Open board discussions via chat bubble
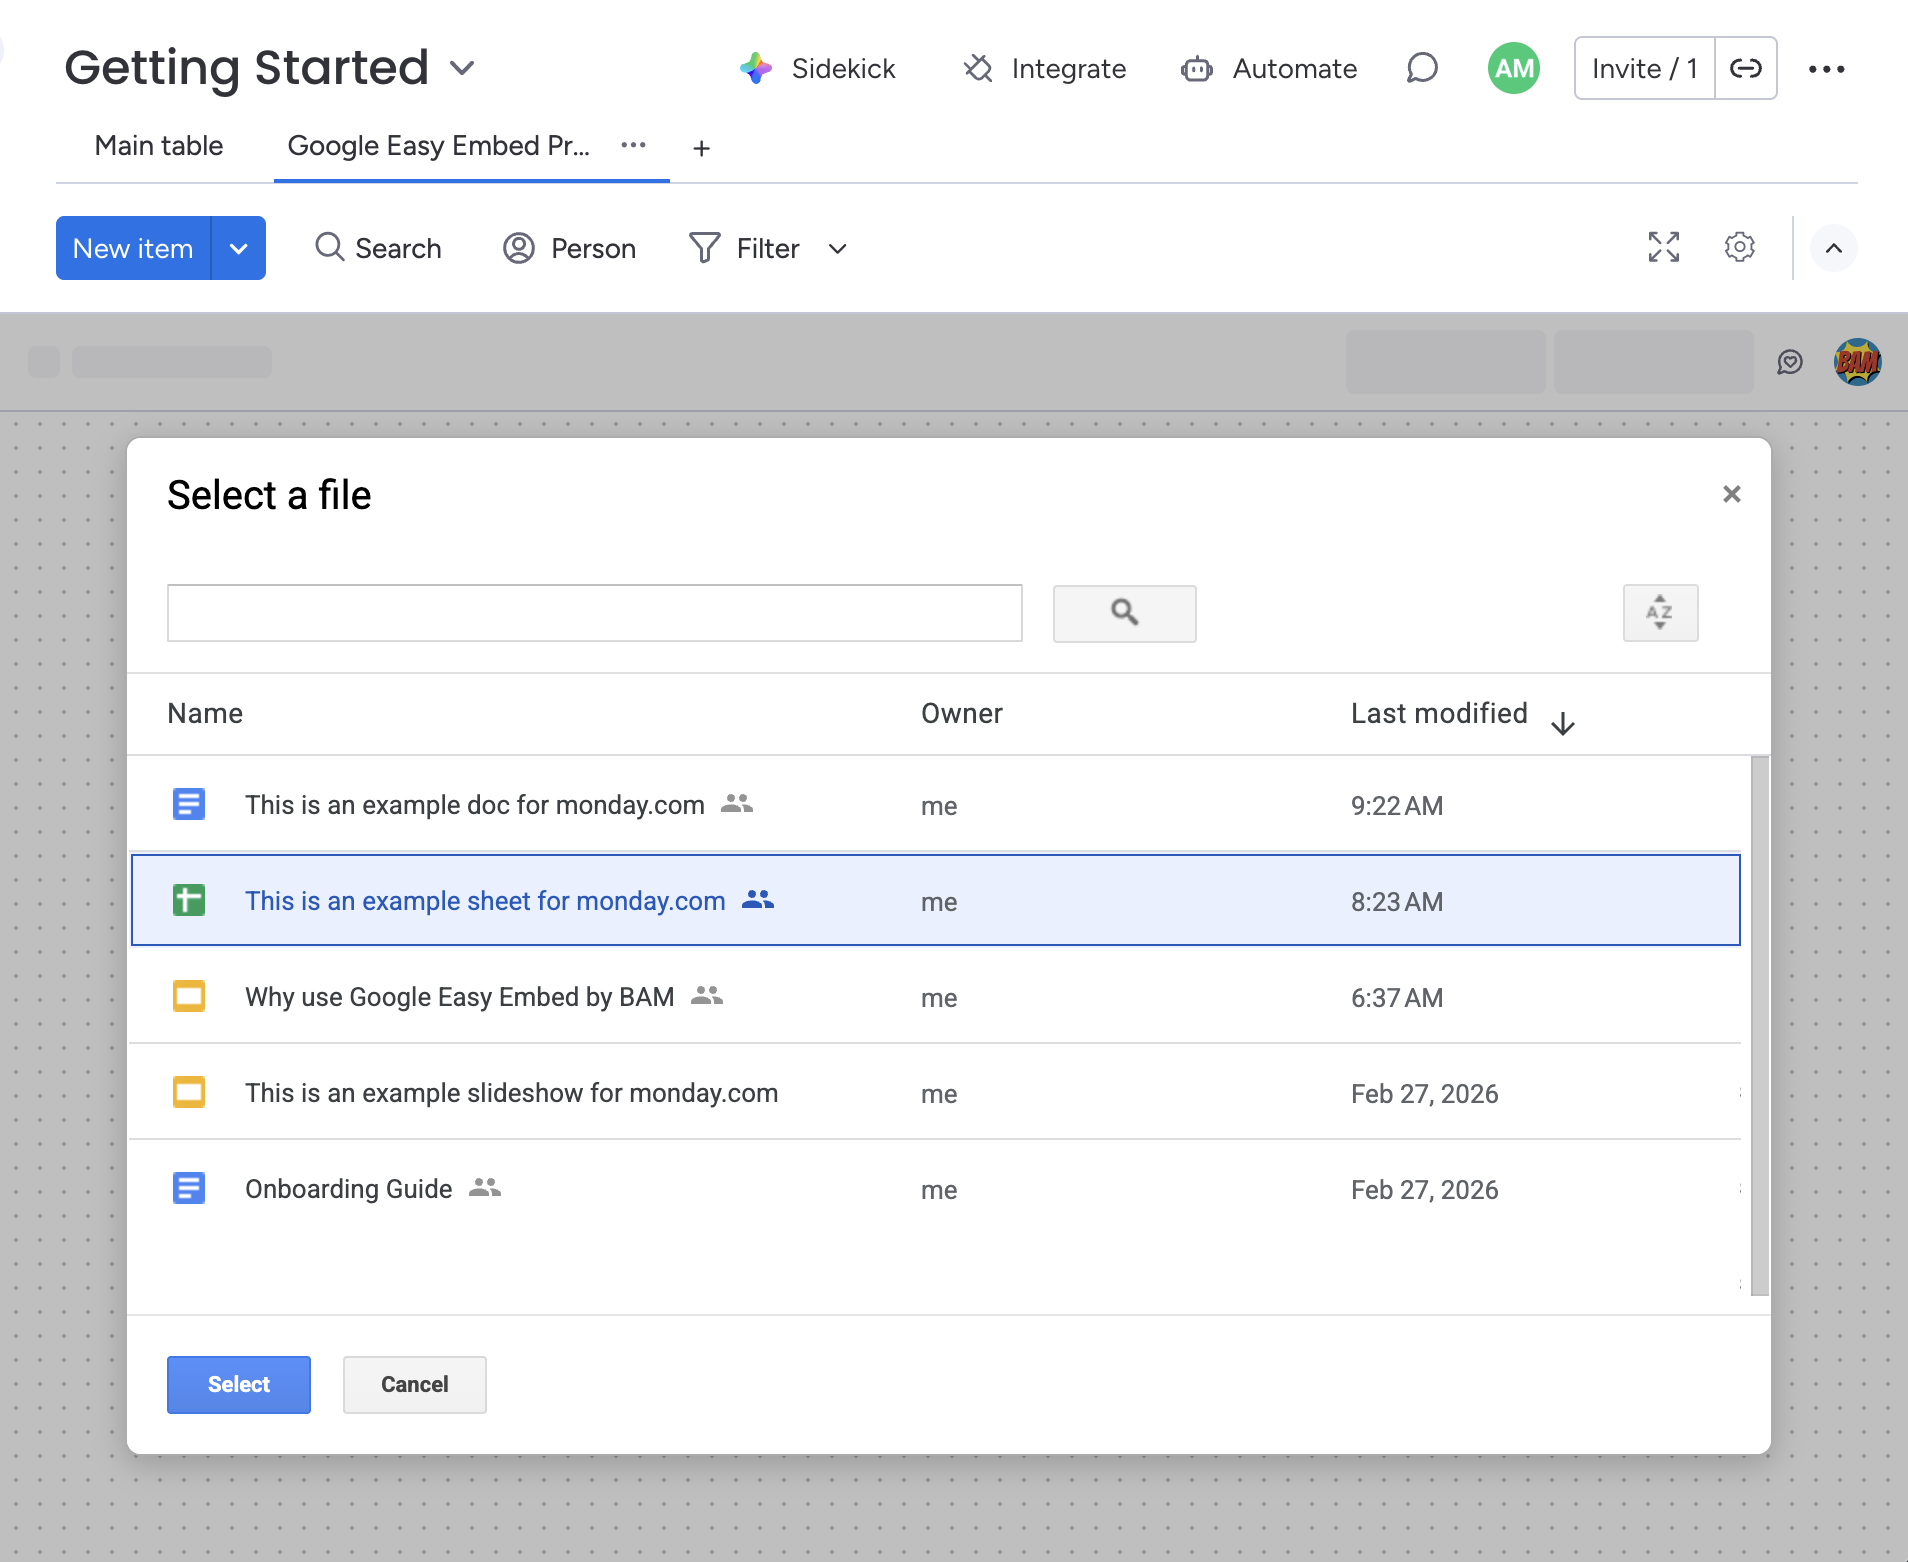 [x=1421, y=68]
